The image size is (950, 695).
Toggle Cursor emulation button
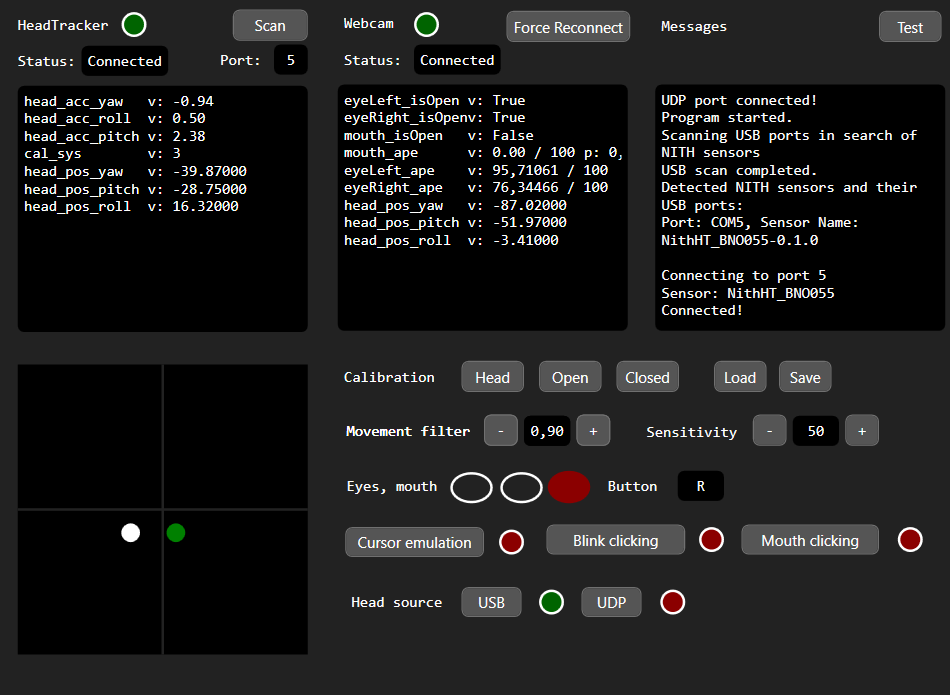414,542
